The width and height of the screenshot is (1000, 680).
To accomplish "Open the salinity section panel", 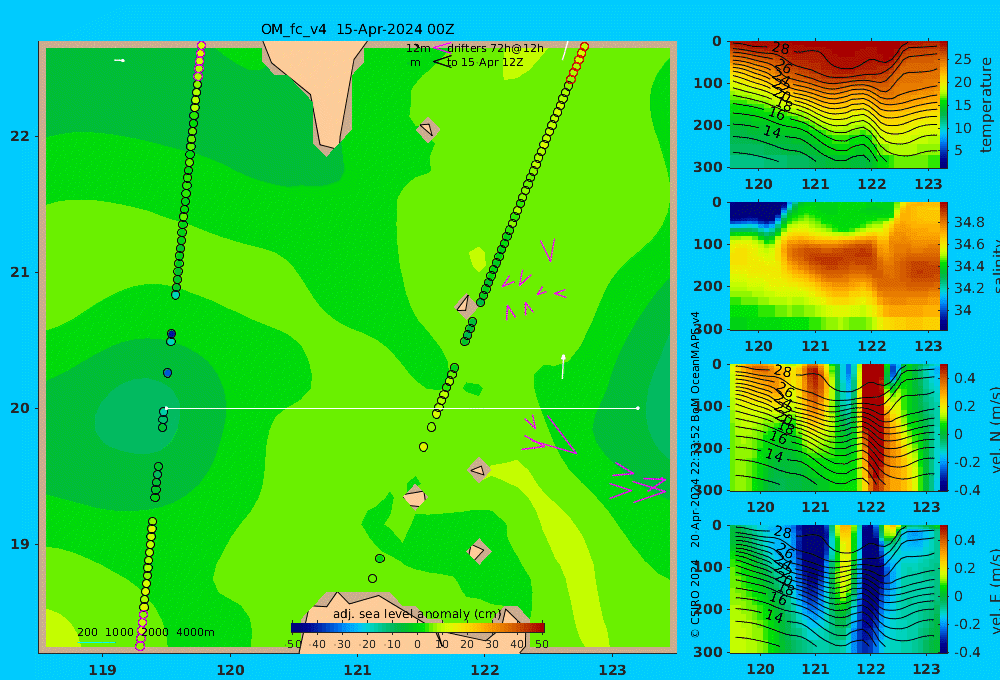I will (x=834, y=266).
